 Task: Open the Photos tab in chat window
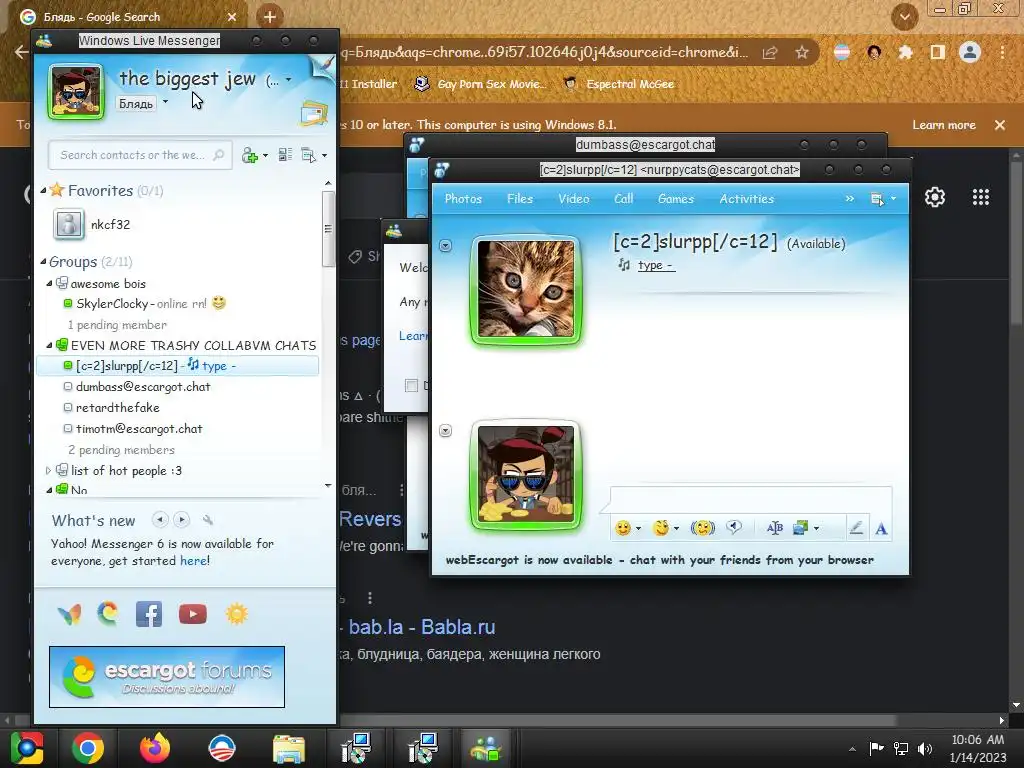(463, 199)
